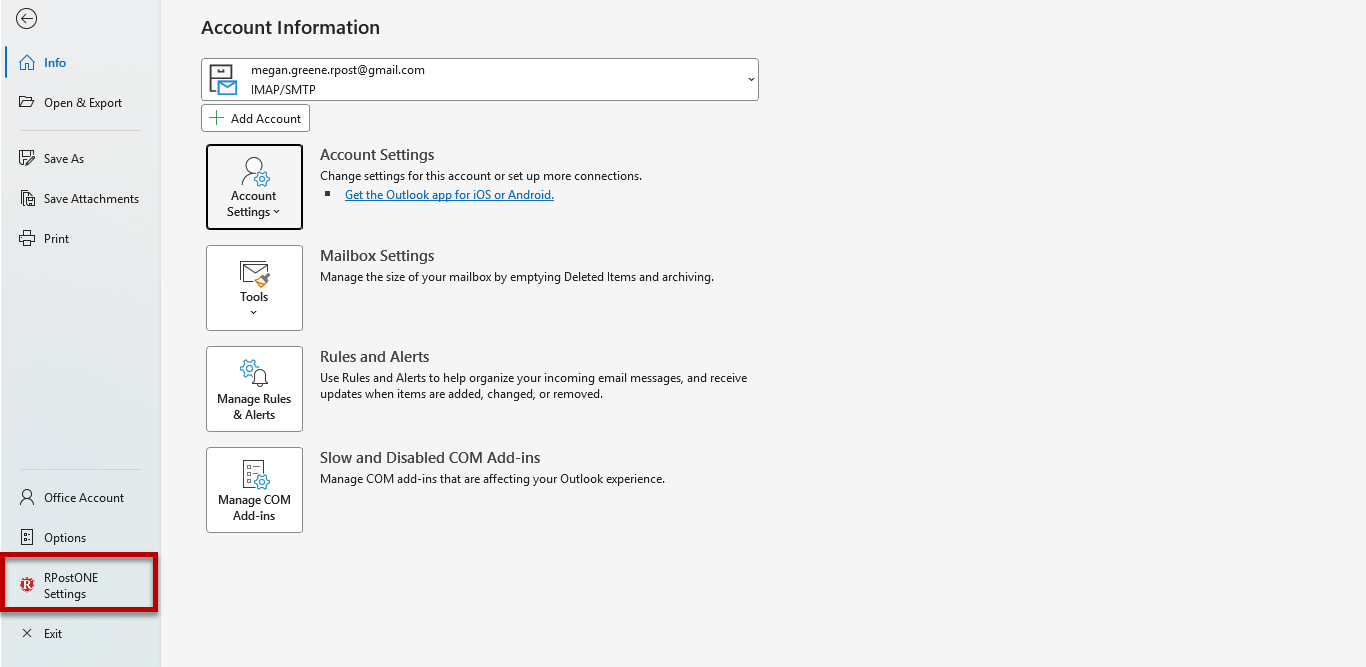Select Save As in the sidebar menu
The width and height of the screenshot is (1366, 667).
click(64, 159)
